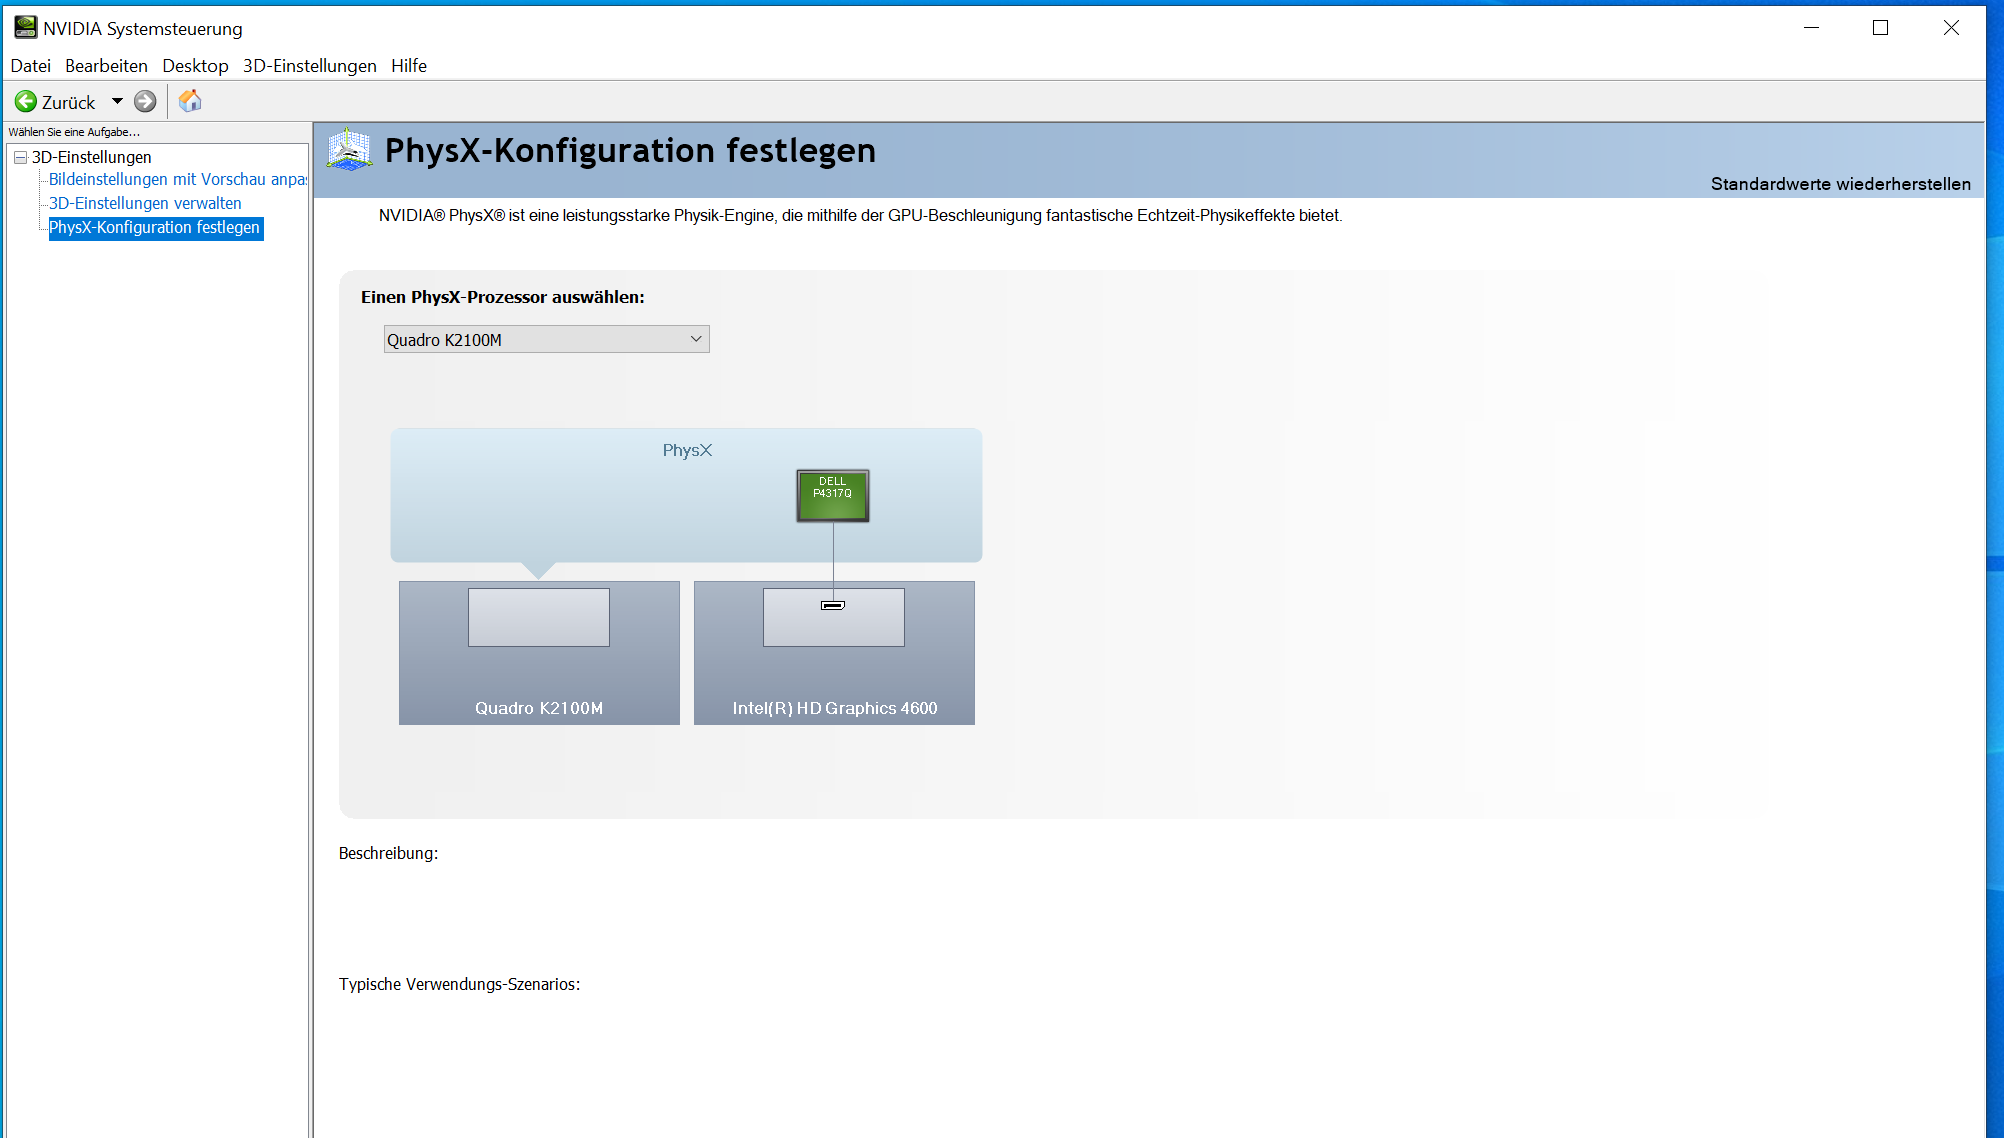Maximize the NVIDIA Systemsteuerung window
2004x1138 pixels.
click(1880, 28)
